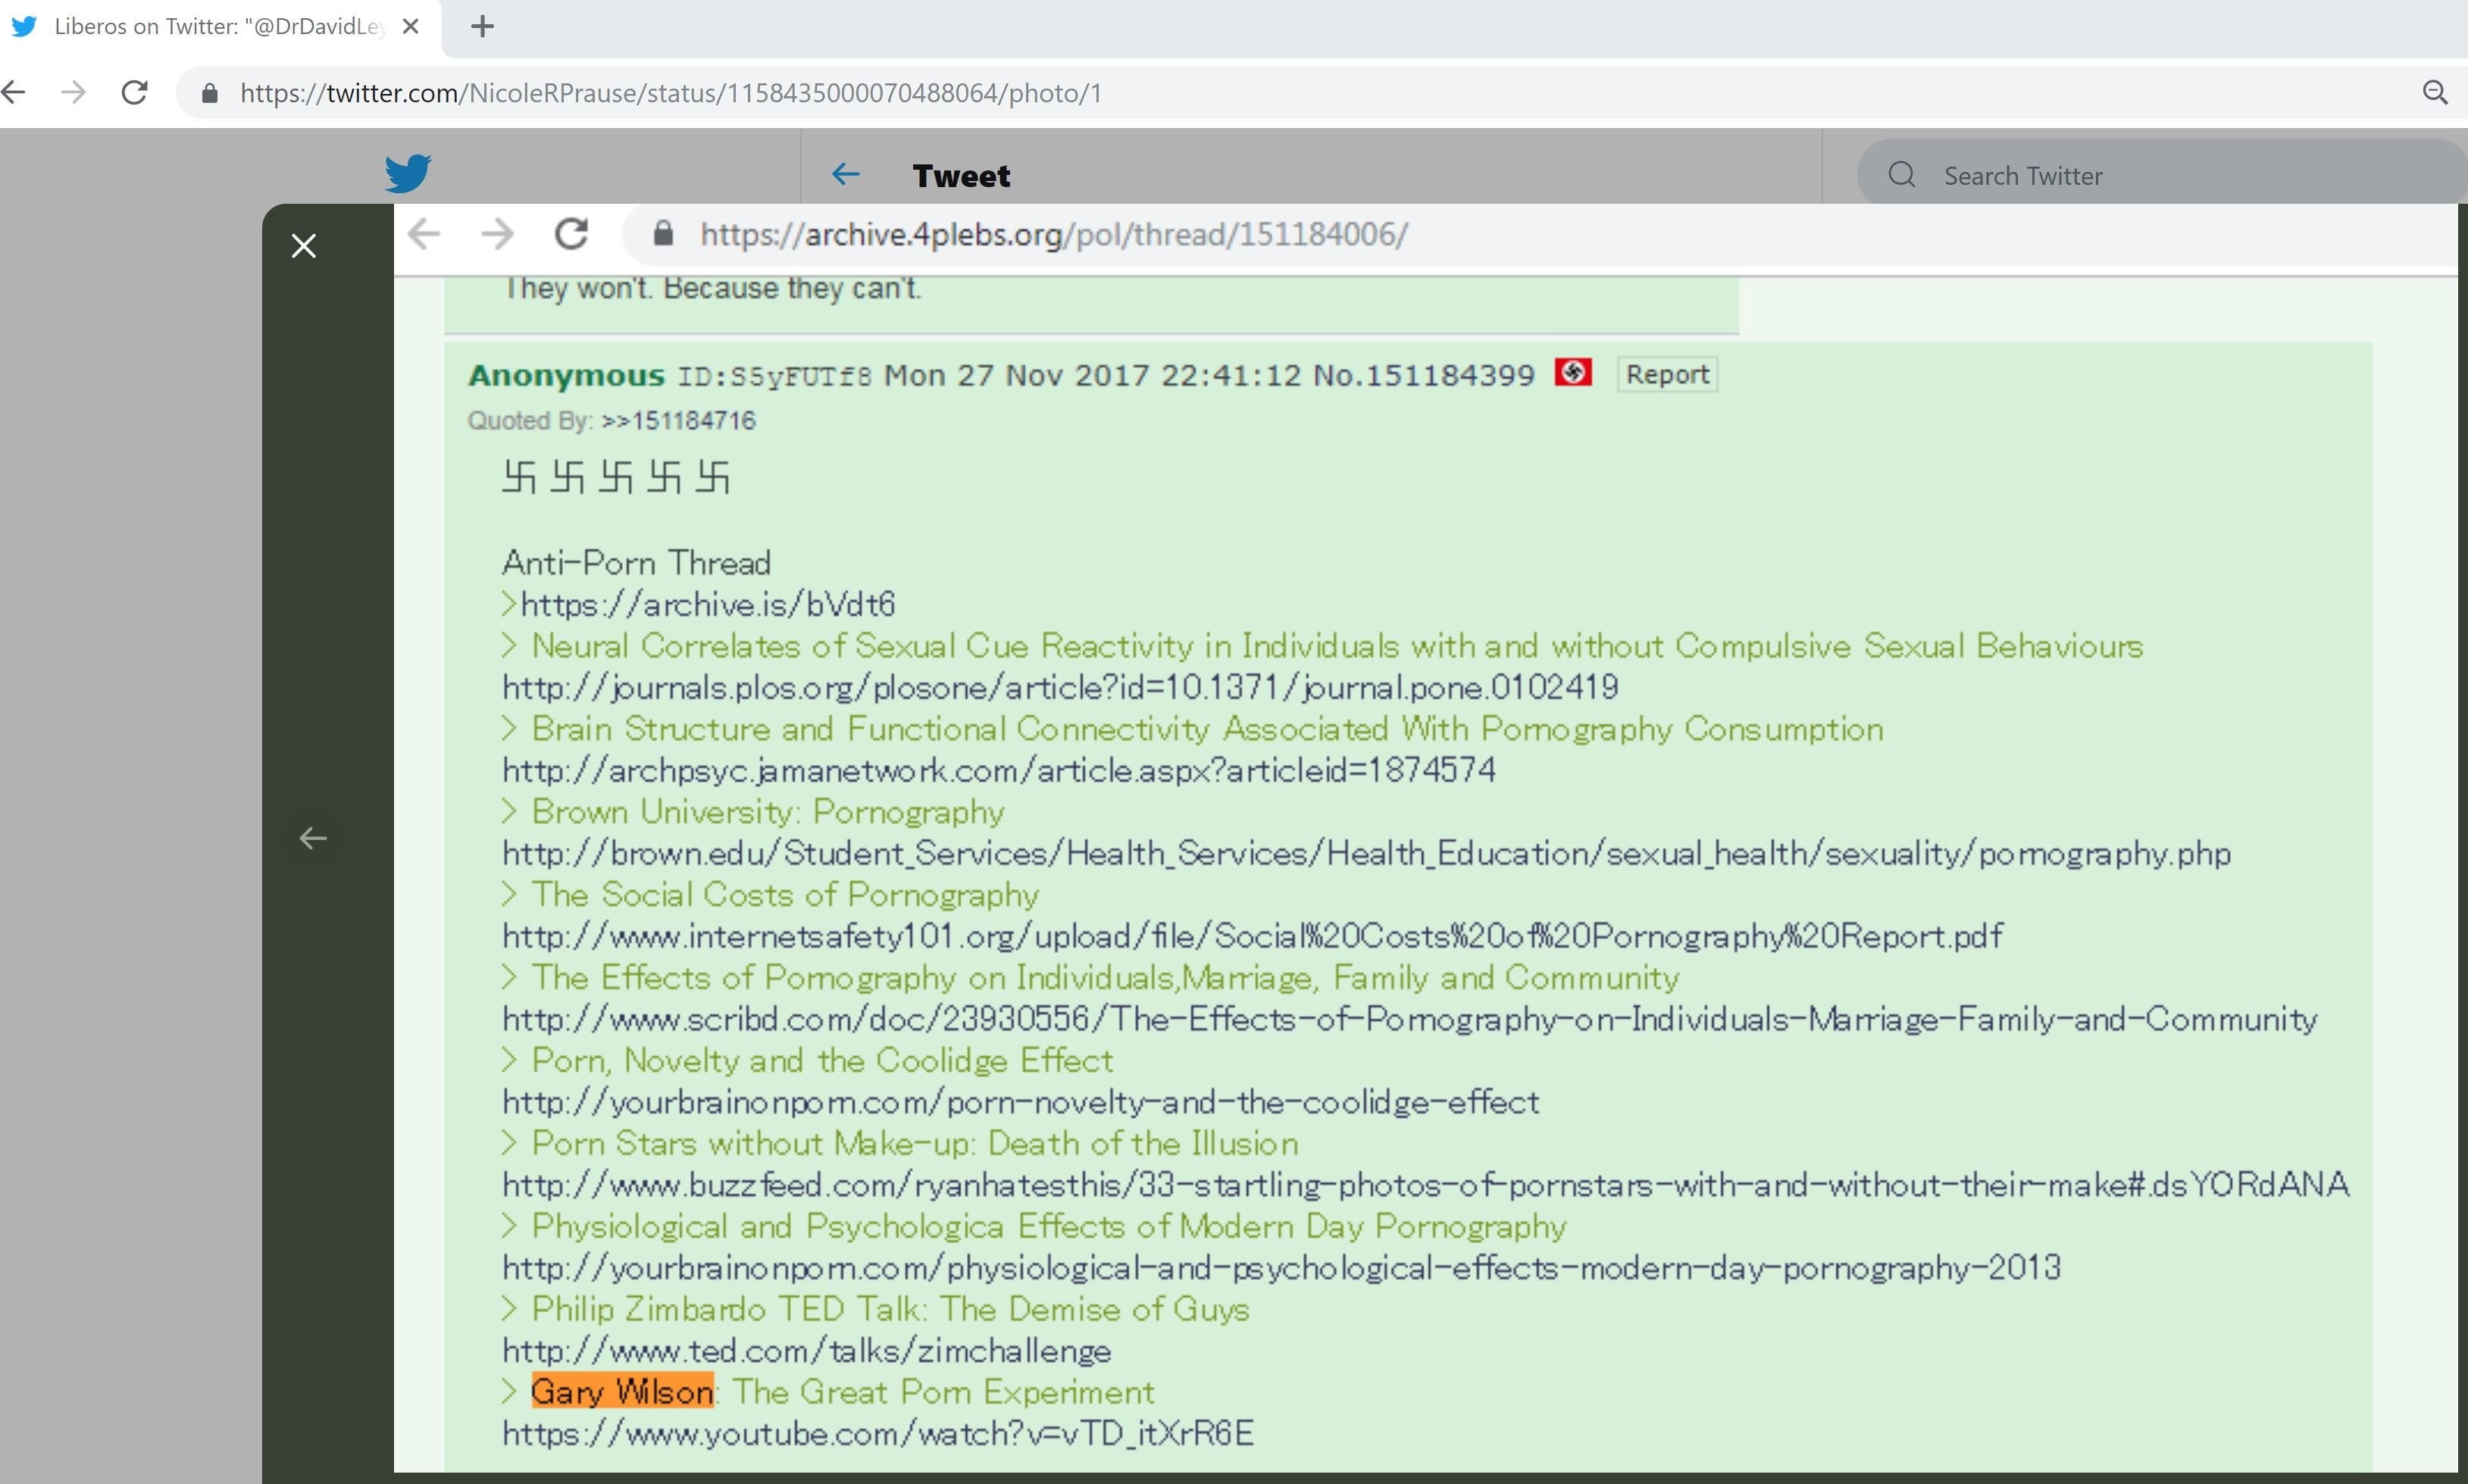2468x1484 pixels.
Task: Click the quoted reply >>151184716 link
Action: click(678, 421)
